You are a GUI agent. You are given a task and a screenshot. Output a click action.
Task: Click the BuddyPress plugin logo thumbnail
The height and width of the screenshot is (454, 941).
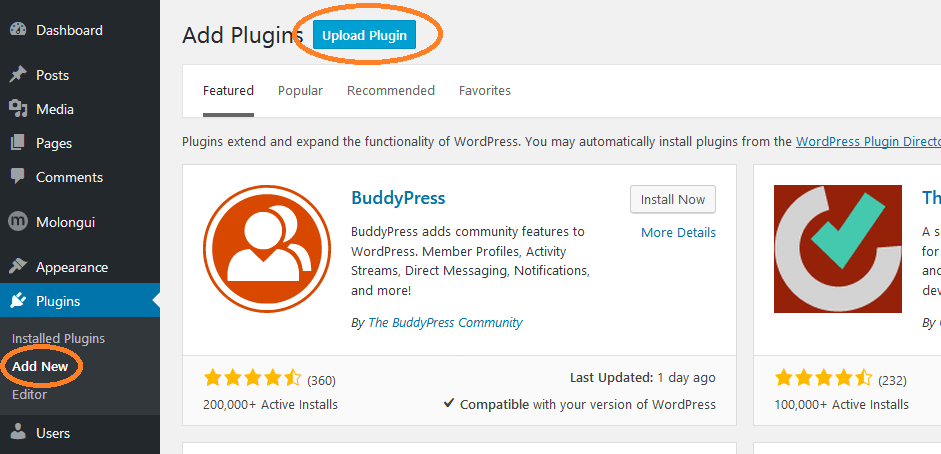click(x=266, y=249)
